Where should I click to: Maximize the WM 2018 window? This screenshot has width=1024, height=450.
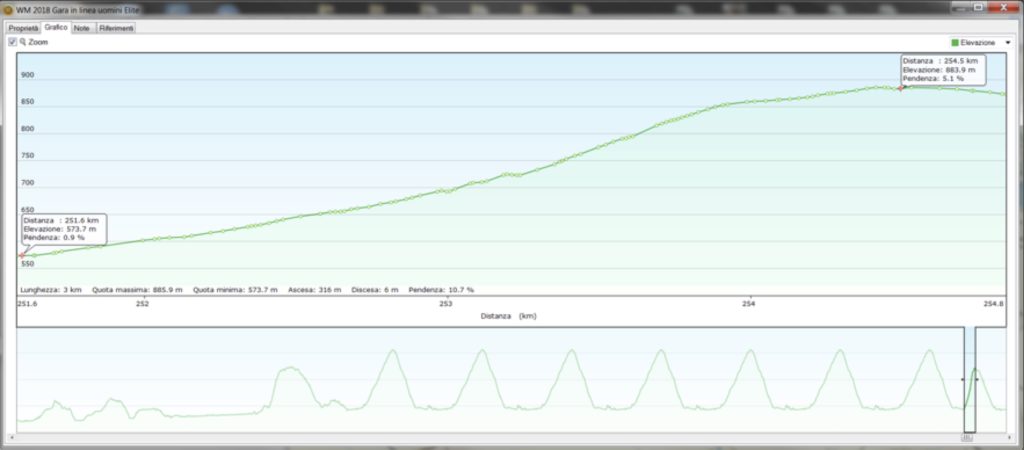point(978,7)
